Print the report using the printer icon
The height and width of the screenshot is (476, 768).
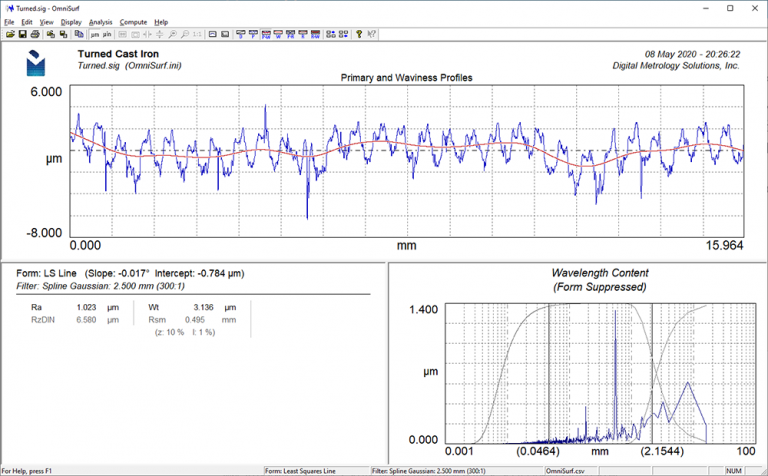(x=35, y=34)
